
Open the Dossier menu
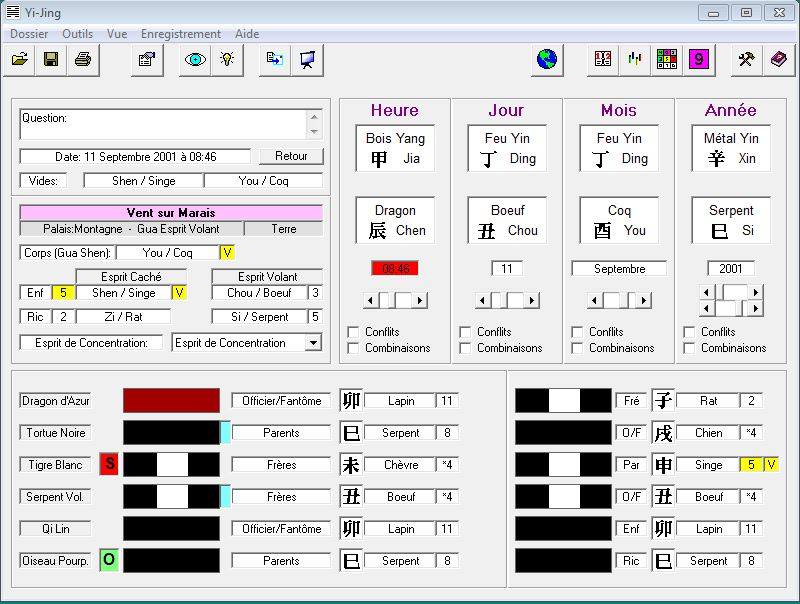(x=29, y=34)
